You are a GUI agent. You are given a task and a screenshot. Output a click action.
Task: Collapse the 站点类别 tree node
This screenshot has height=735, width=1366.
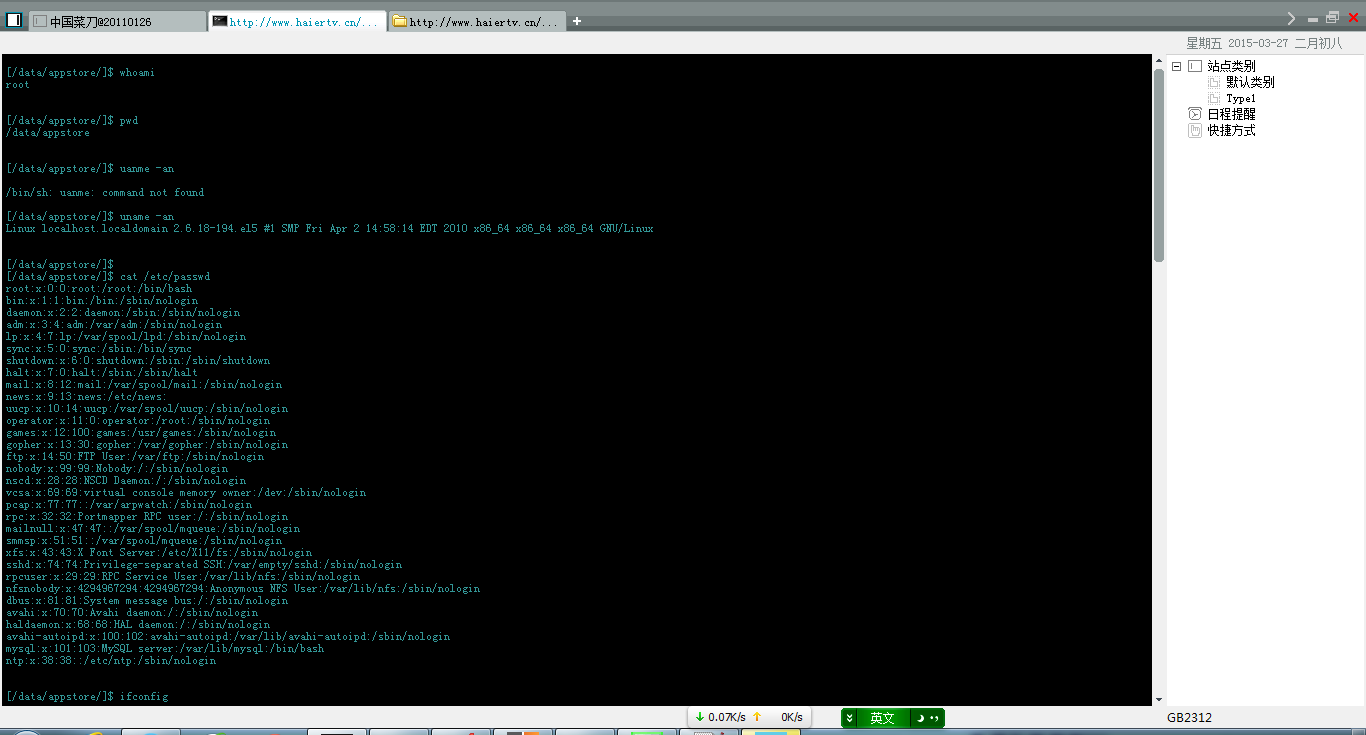pos(1176,66)
